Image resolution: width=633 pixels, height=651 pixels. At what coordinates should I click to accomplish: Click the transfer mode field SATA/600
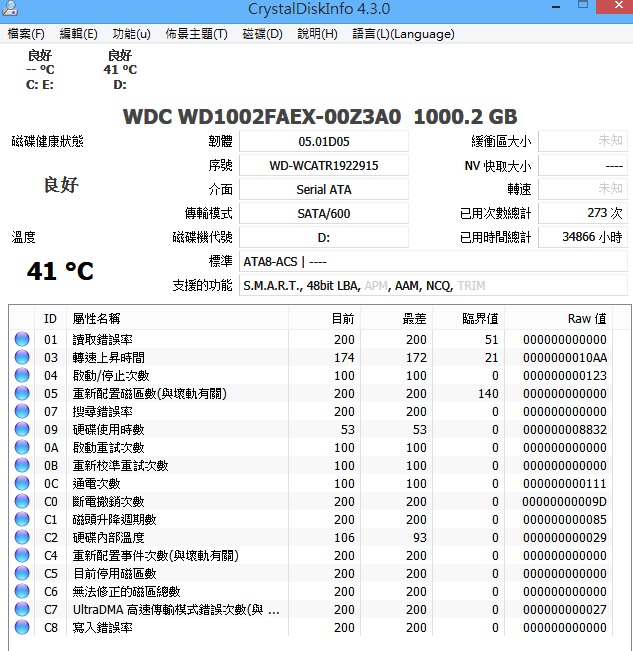[324, 213]
